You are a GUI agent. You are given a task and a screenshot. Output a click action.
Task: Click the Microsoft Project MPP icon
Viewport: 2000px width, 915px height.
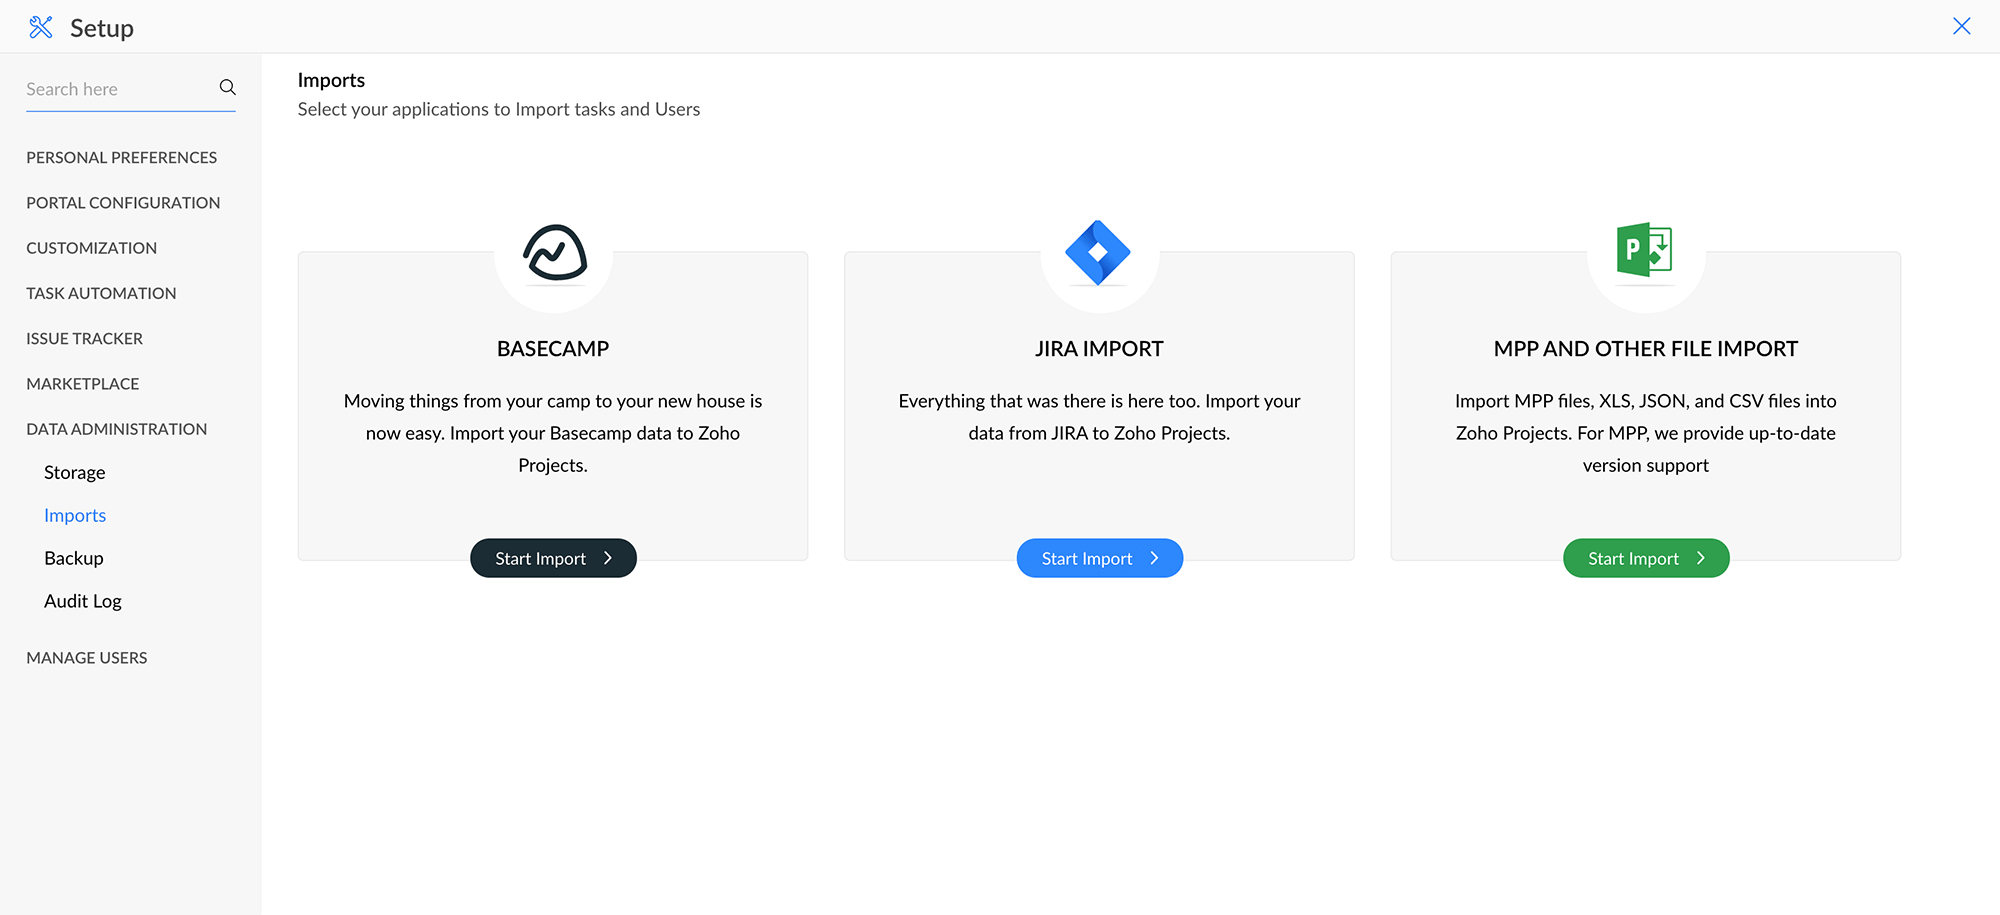pyautogui.click(x=1644, y=250)
